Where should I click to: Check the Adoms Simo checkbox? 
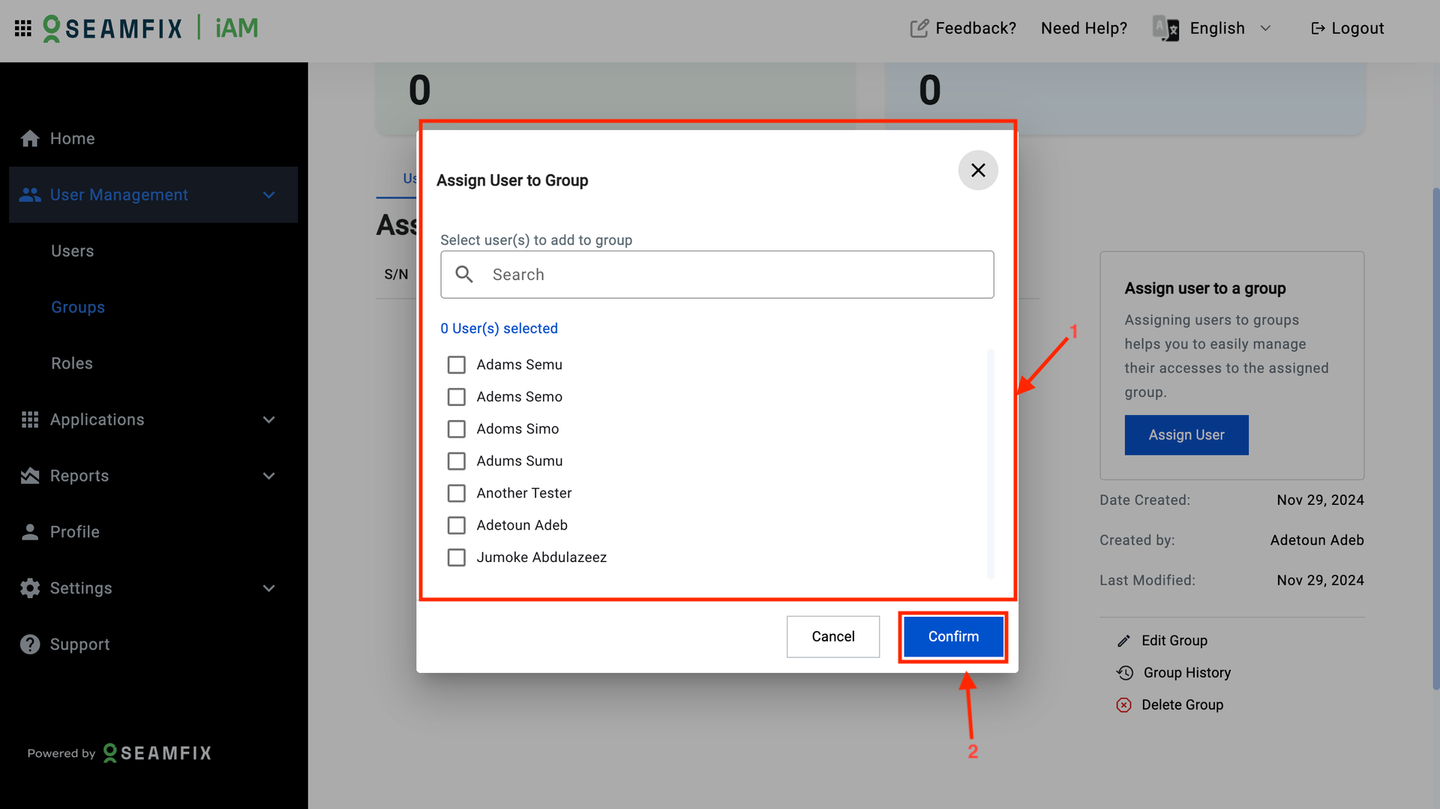(456, 429)
